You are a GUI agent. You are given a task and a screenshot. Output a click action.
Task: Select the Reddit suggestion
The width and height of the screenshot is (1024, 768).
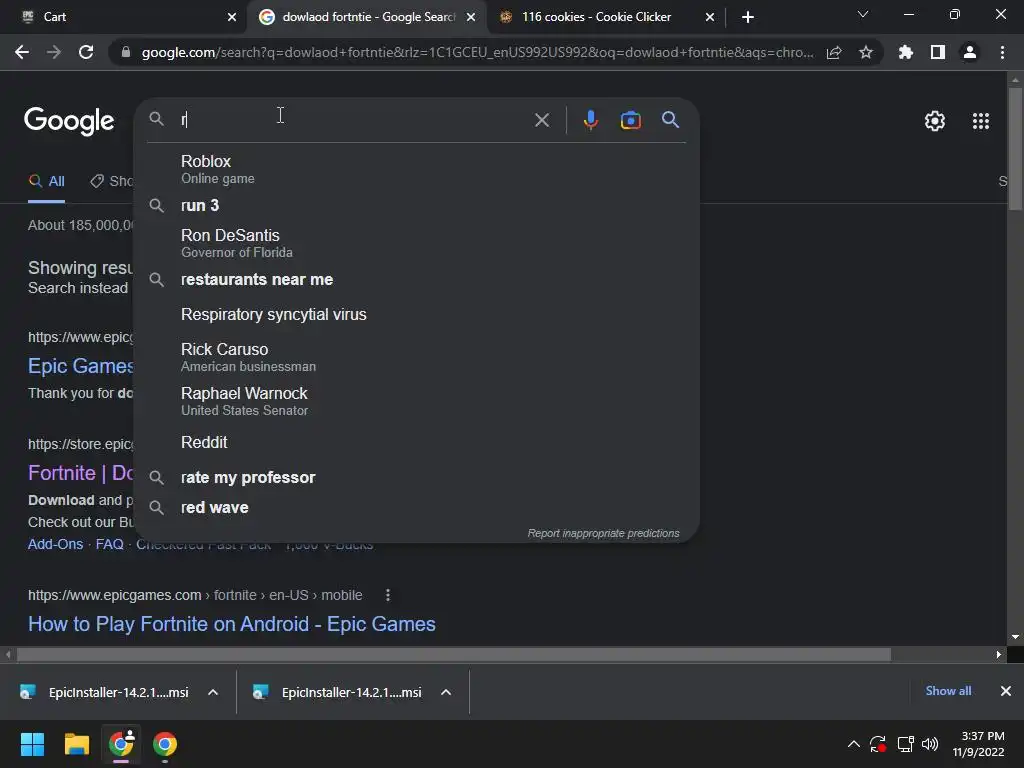pos(416,442)
